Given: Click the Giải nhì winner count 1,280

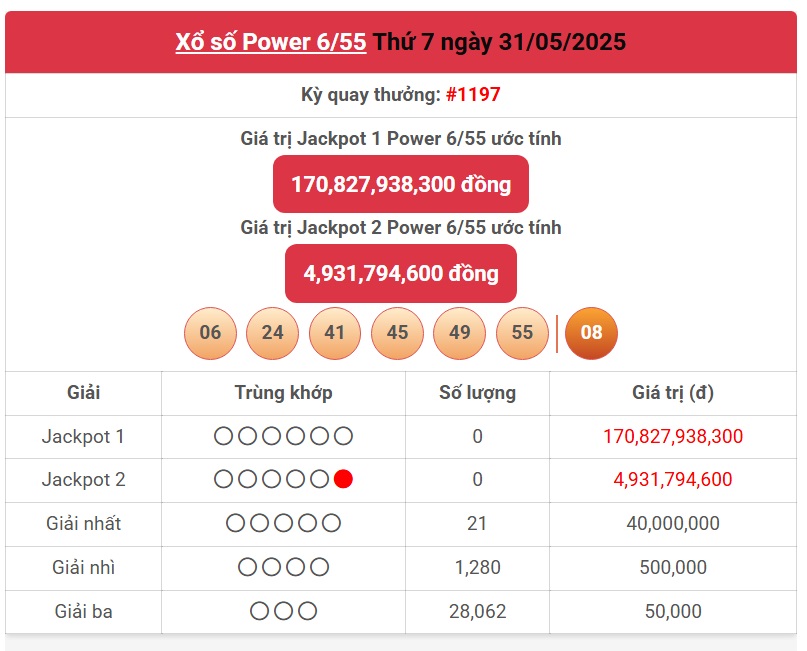Looking at the screenshot, I should coord(478,567).
